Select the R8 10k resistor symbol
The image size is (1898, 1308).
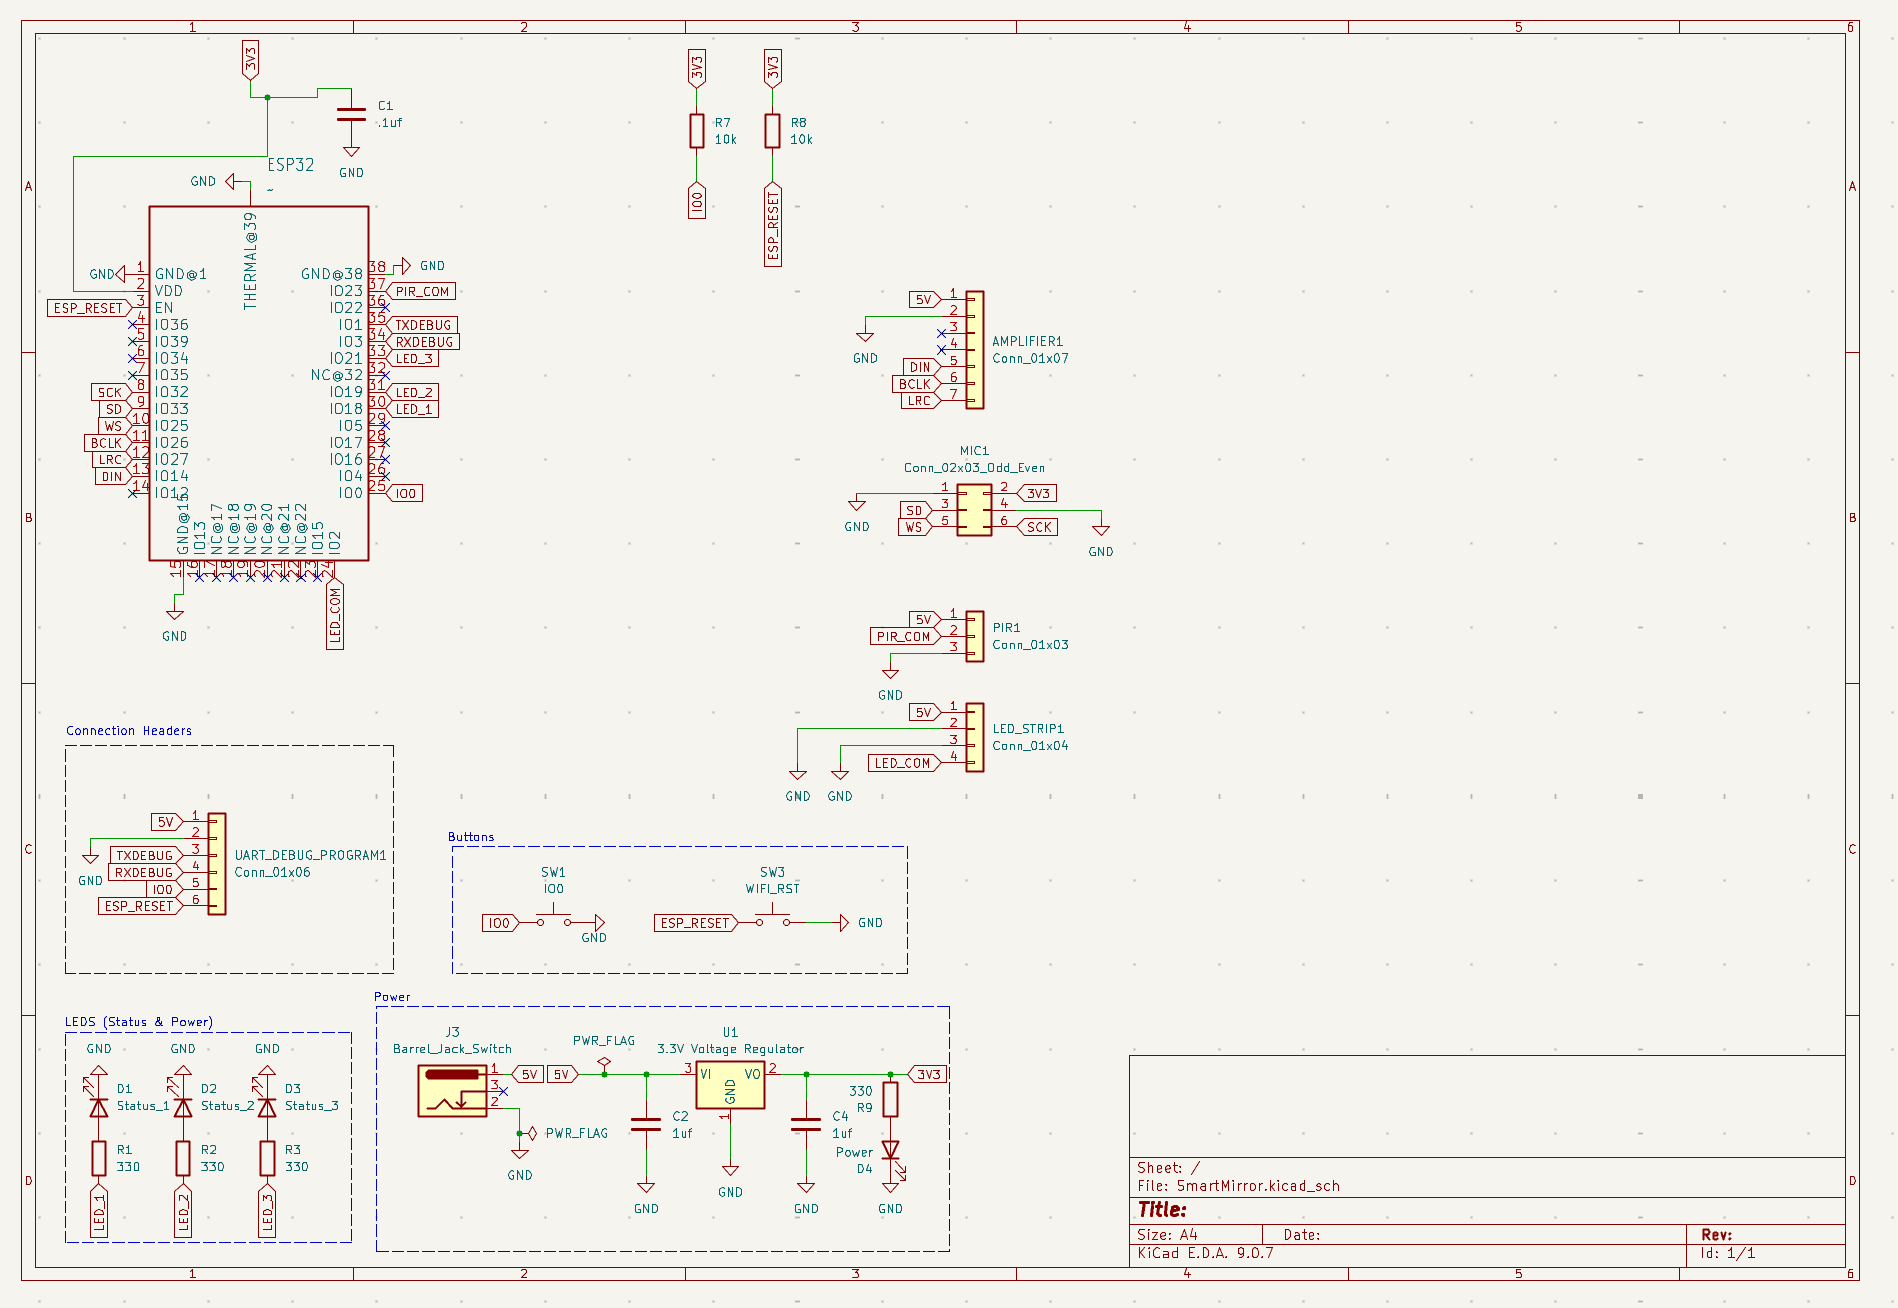[x=772, y=131]
